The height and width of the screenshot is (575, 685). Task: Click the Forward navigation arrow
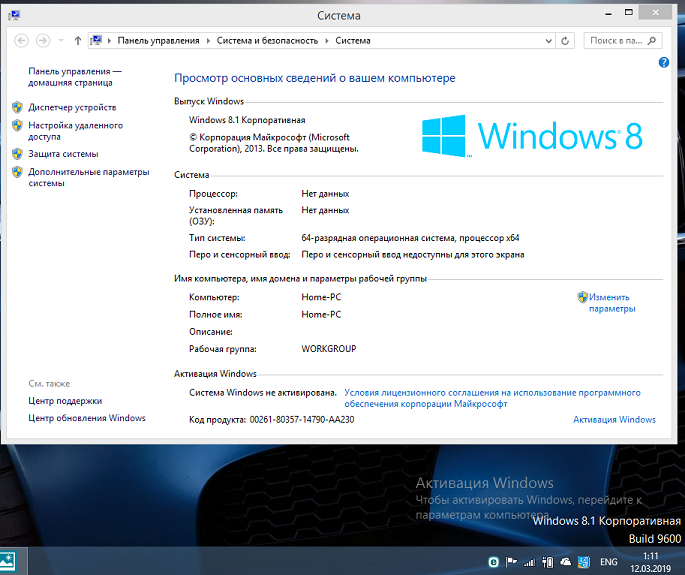43,41
